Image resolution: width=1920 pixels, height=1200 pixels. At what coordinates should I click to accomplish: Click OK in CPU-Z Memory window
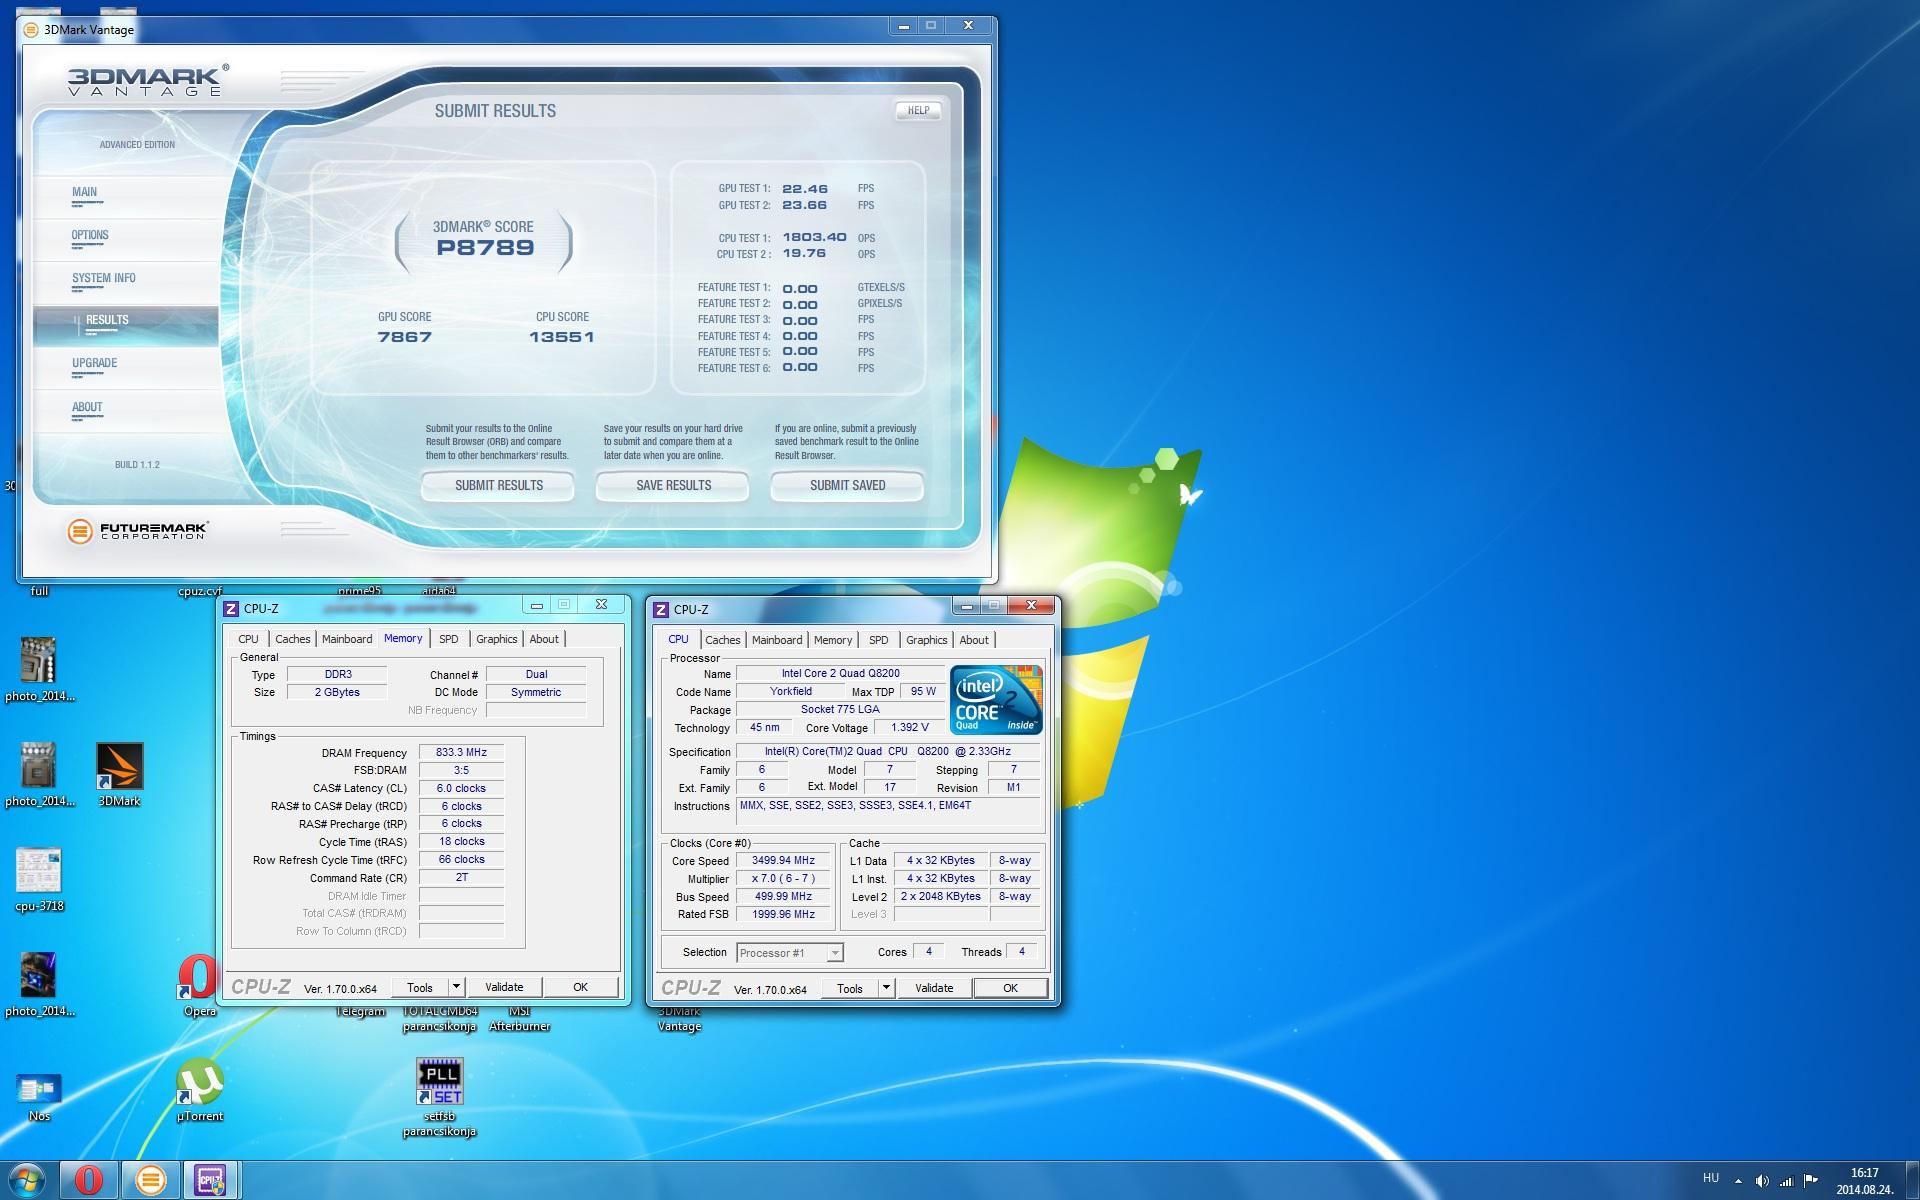click(x=580, y=987)
